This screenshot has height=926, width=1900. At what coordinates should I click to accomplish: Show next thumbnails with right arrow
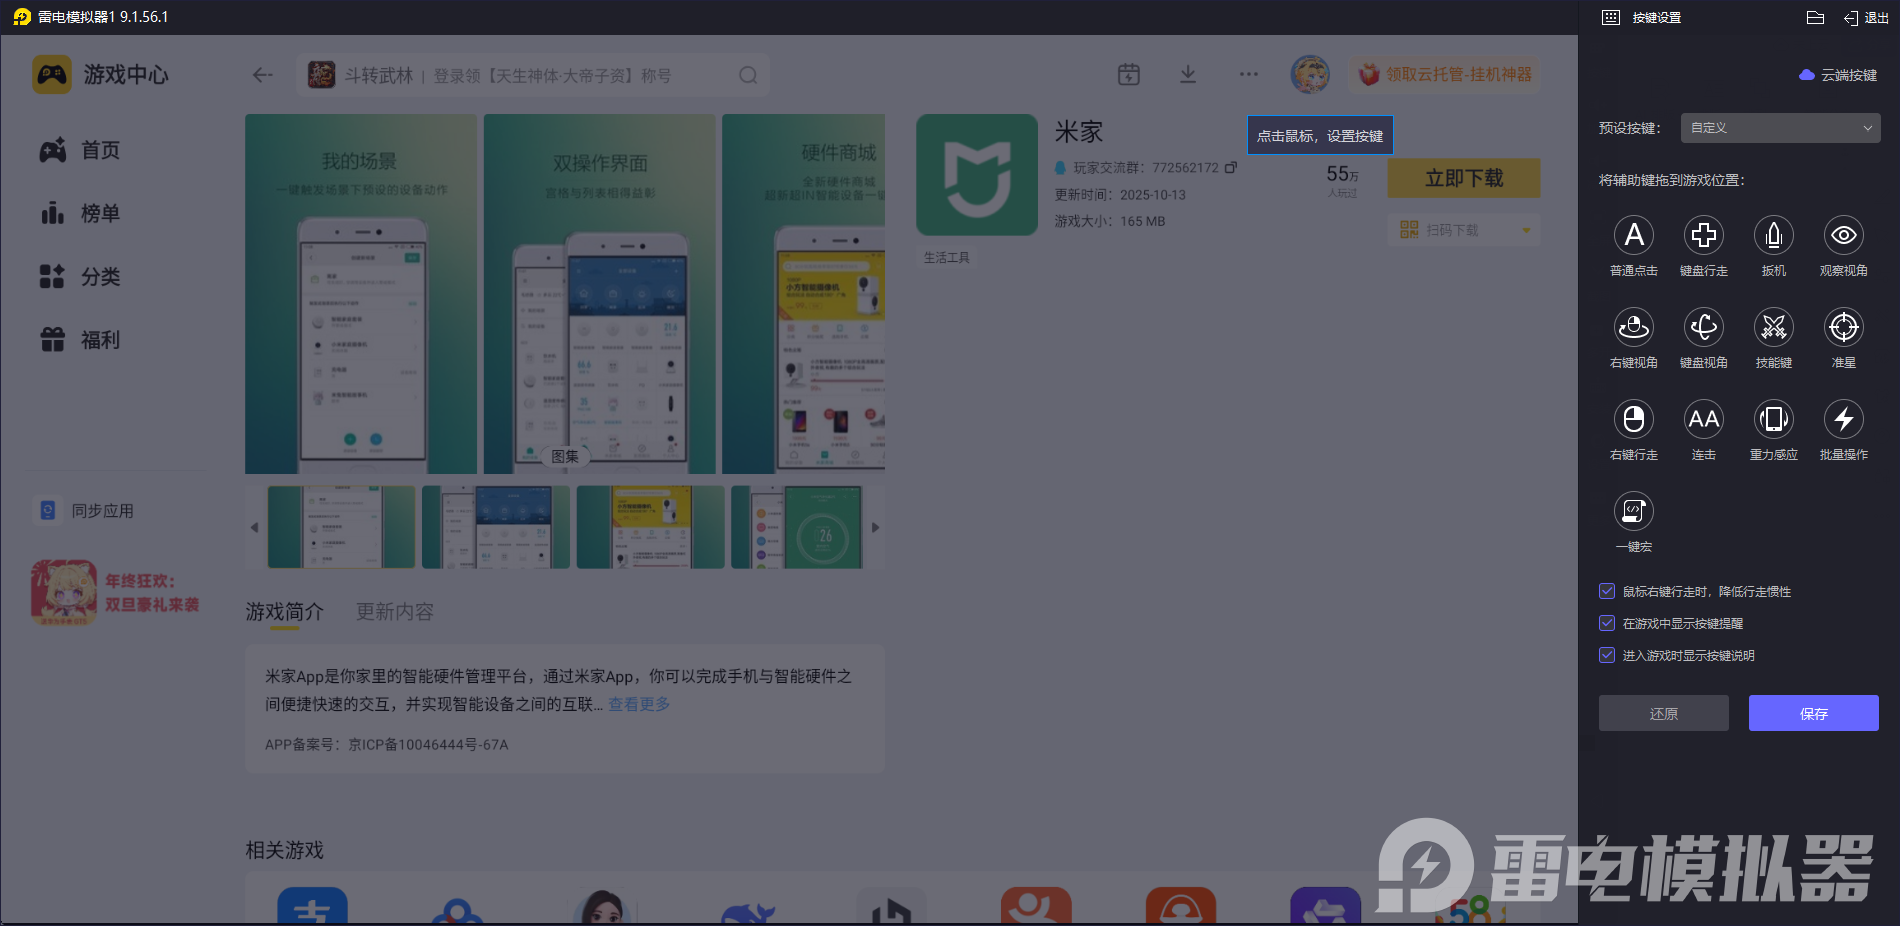click(x=875, y=527)
